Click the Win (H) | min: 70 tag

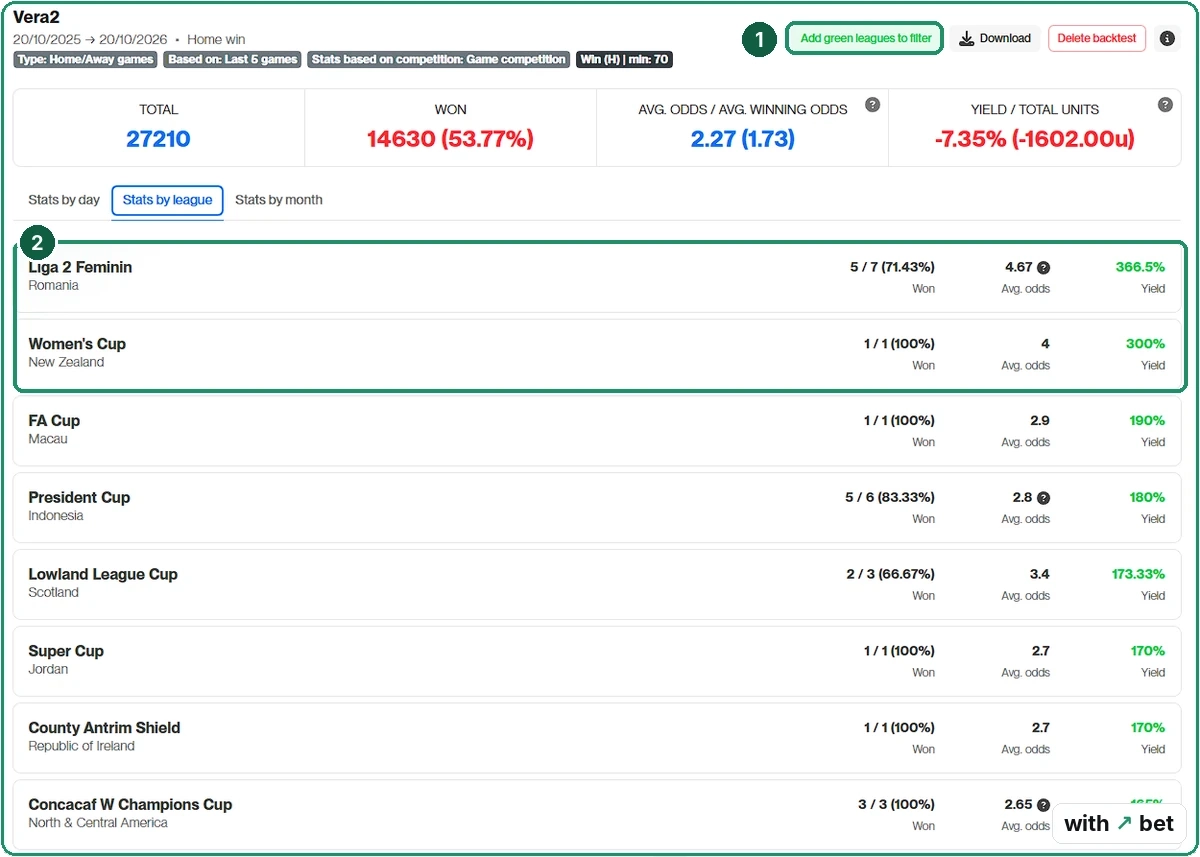coord(624,60)
